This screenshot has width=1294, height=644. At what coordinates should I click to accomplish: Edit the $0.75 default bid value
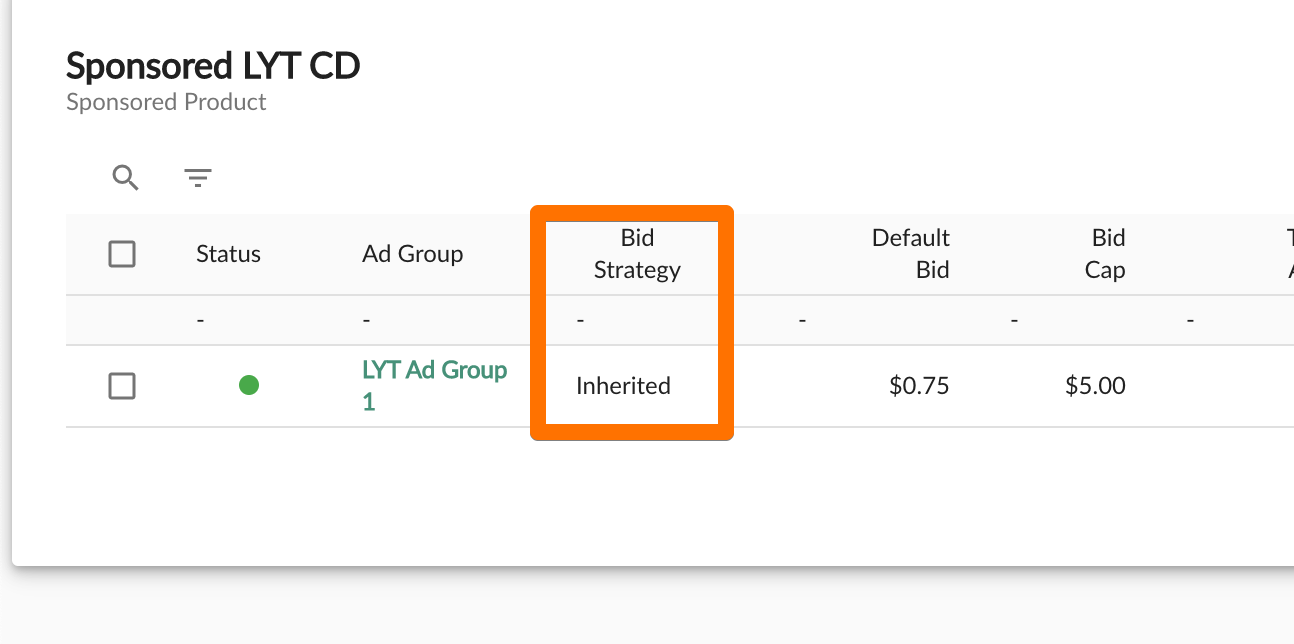click(x=919, y=386)
